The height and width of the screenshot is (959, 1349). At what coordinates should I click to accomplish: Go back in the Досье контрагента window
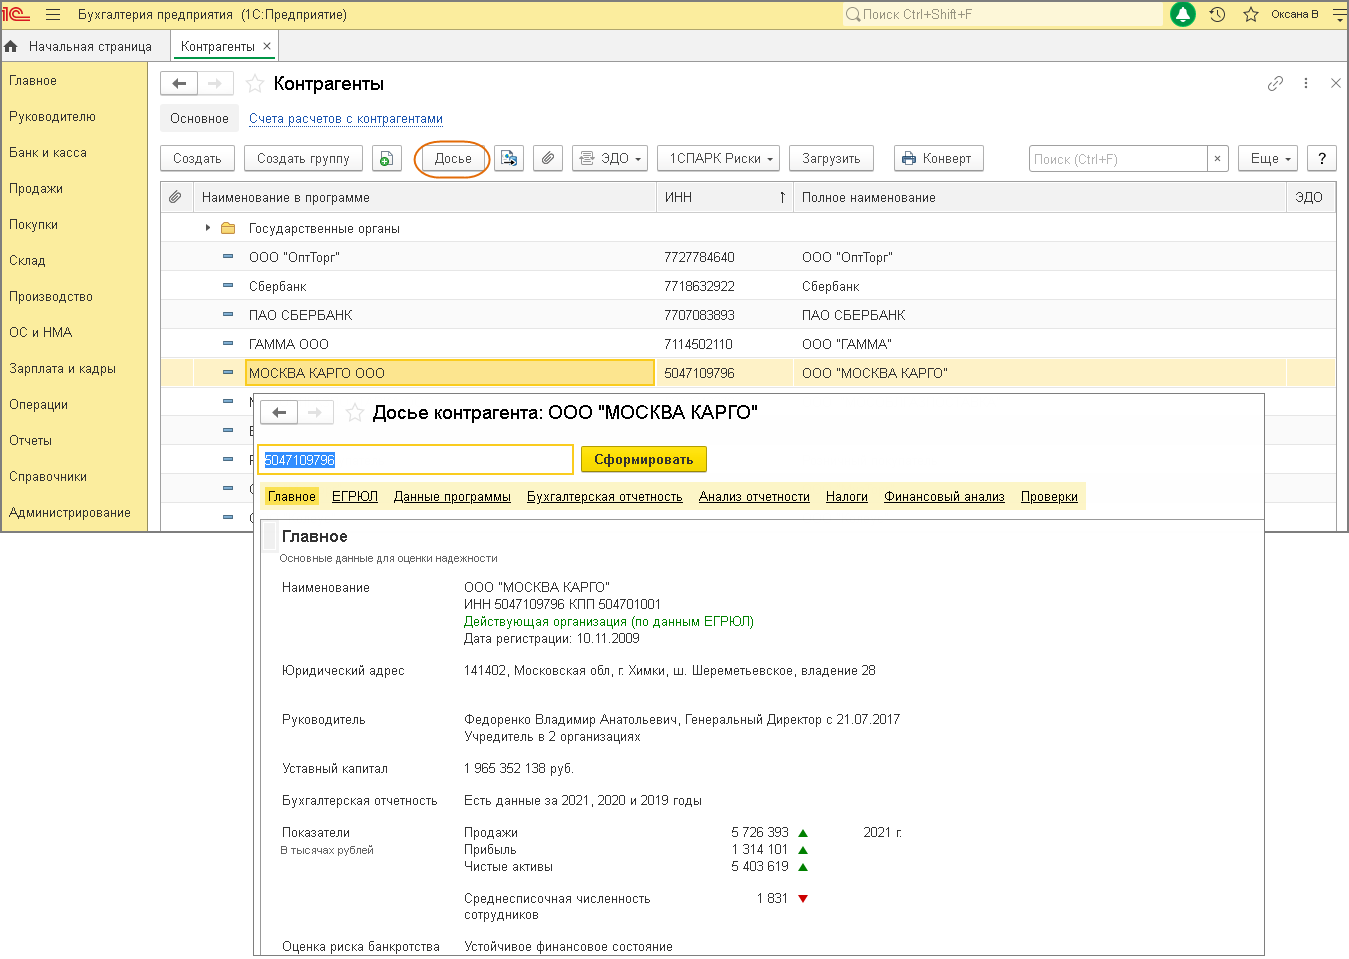[x=279, y=412]
